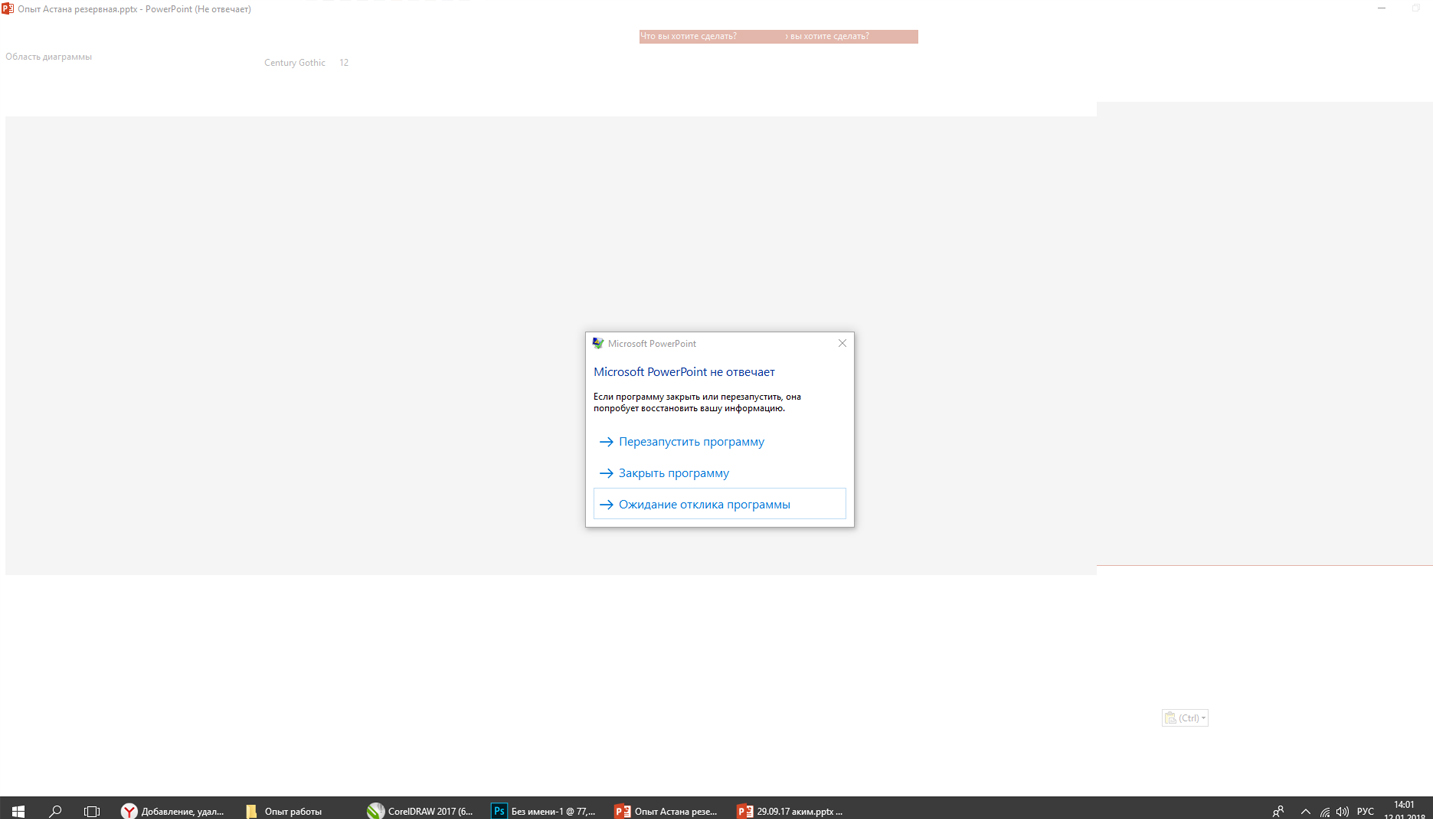
Task: Click the font size box showing 12
Action: (343, 62)
